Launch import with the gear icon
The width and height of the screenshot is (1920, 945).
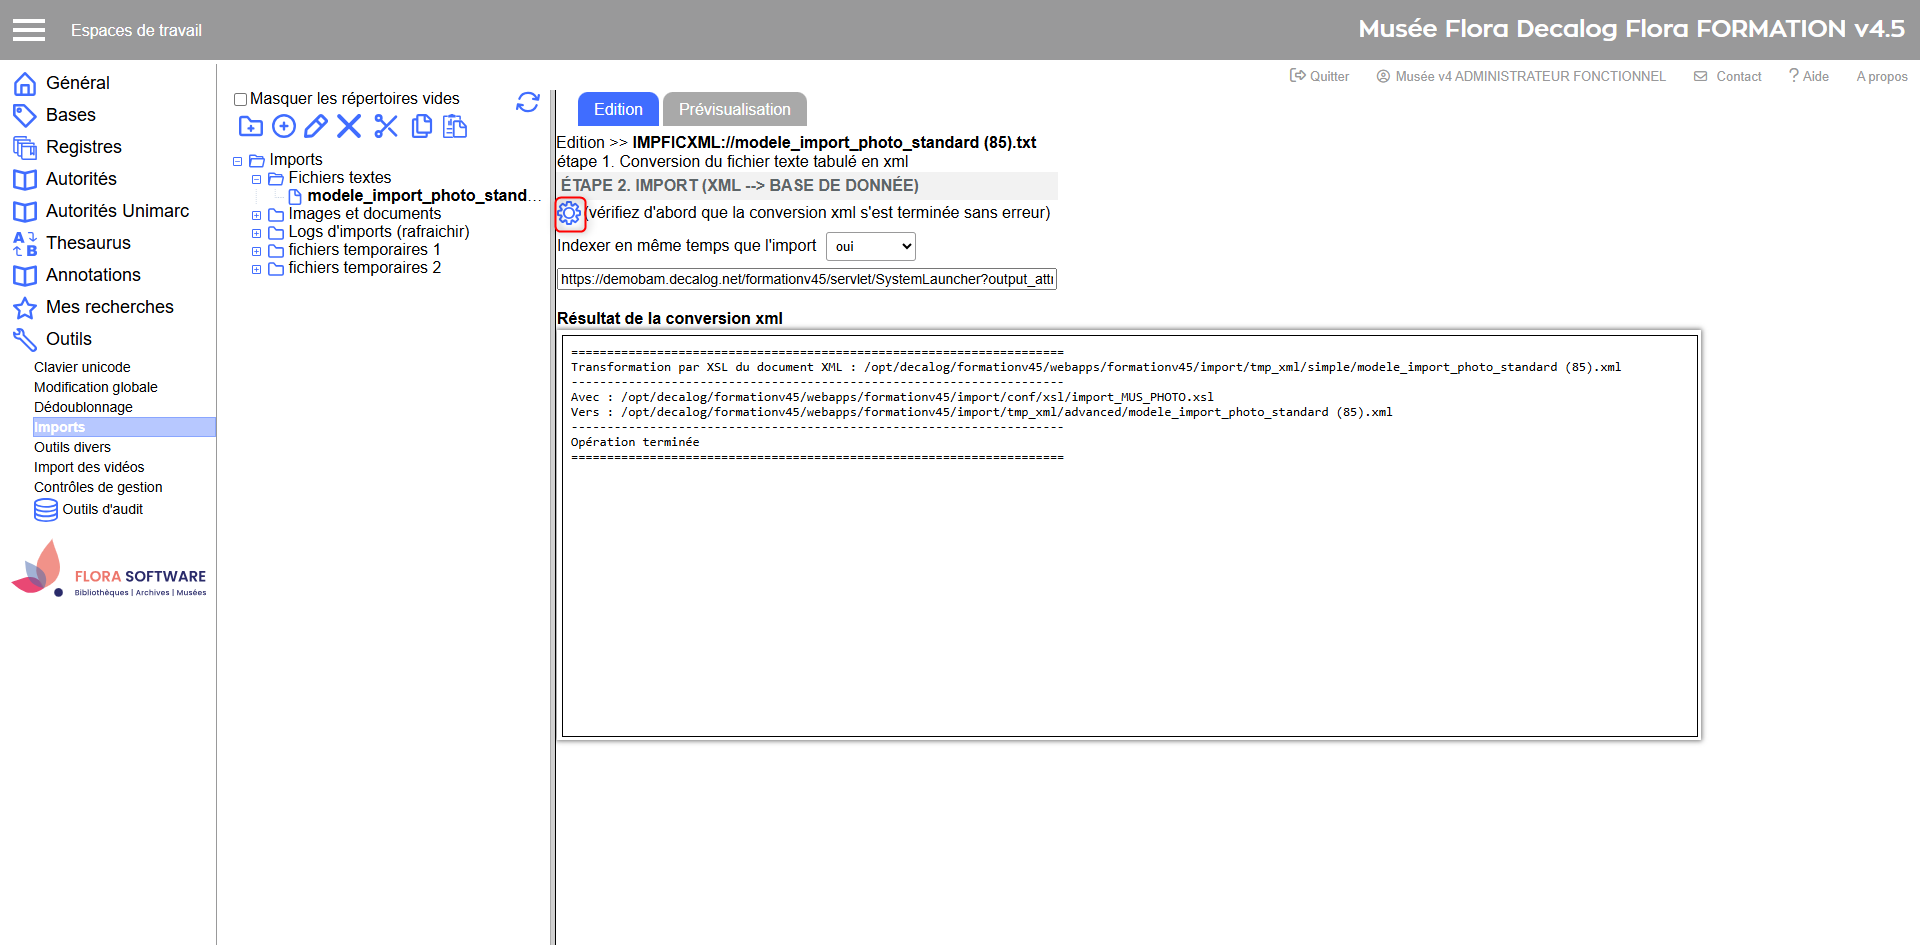click(570, 213)
